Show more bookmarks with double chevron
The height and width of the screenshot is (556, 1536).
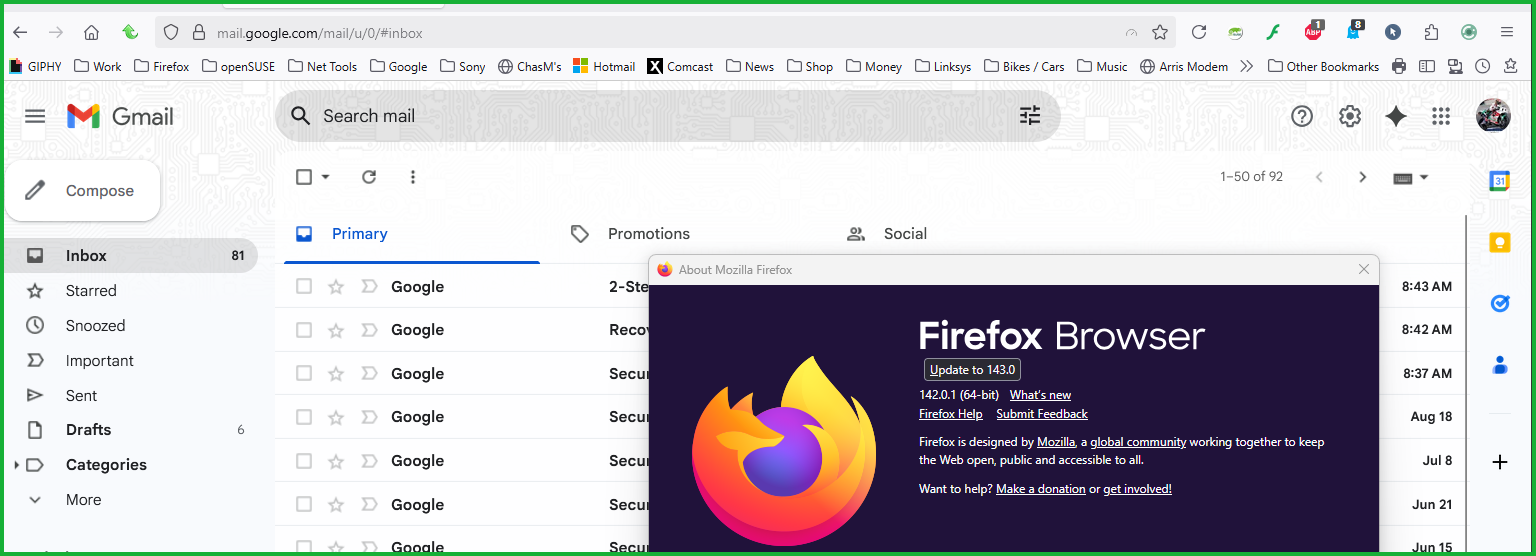[1246, 66]
